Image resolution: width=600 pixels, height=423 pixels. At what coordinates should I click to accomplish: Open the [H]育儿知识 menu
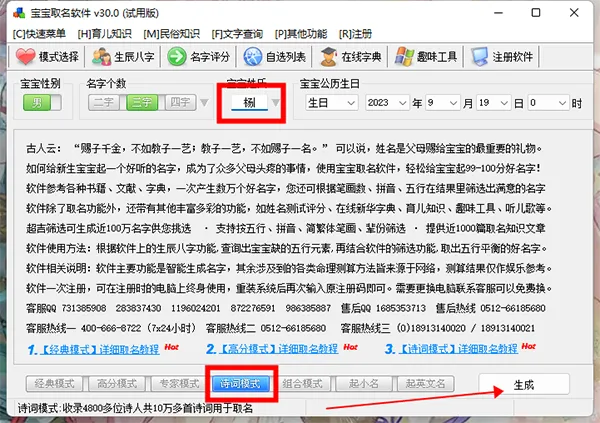click(x=104, y=34)
